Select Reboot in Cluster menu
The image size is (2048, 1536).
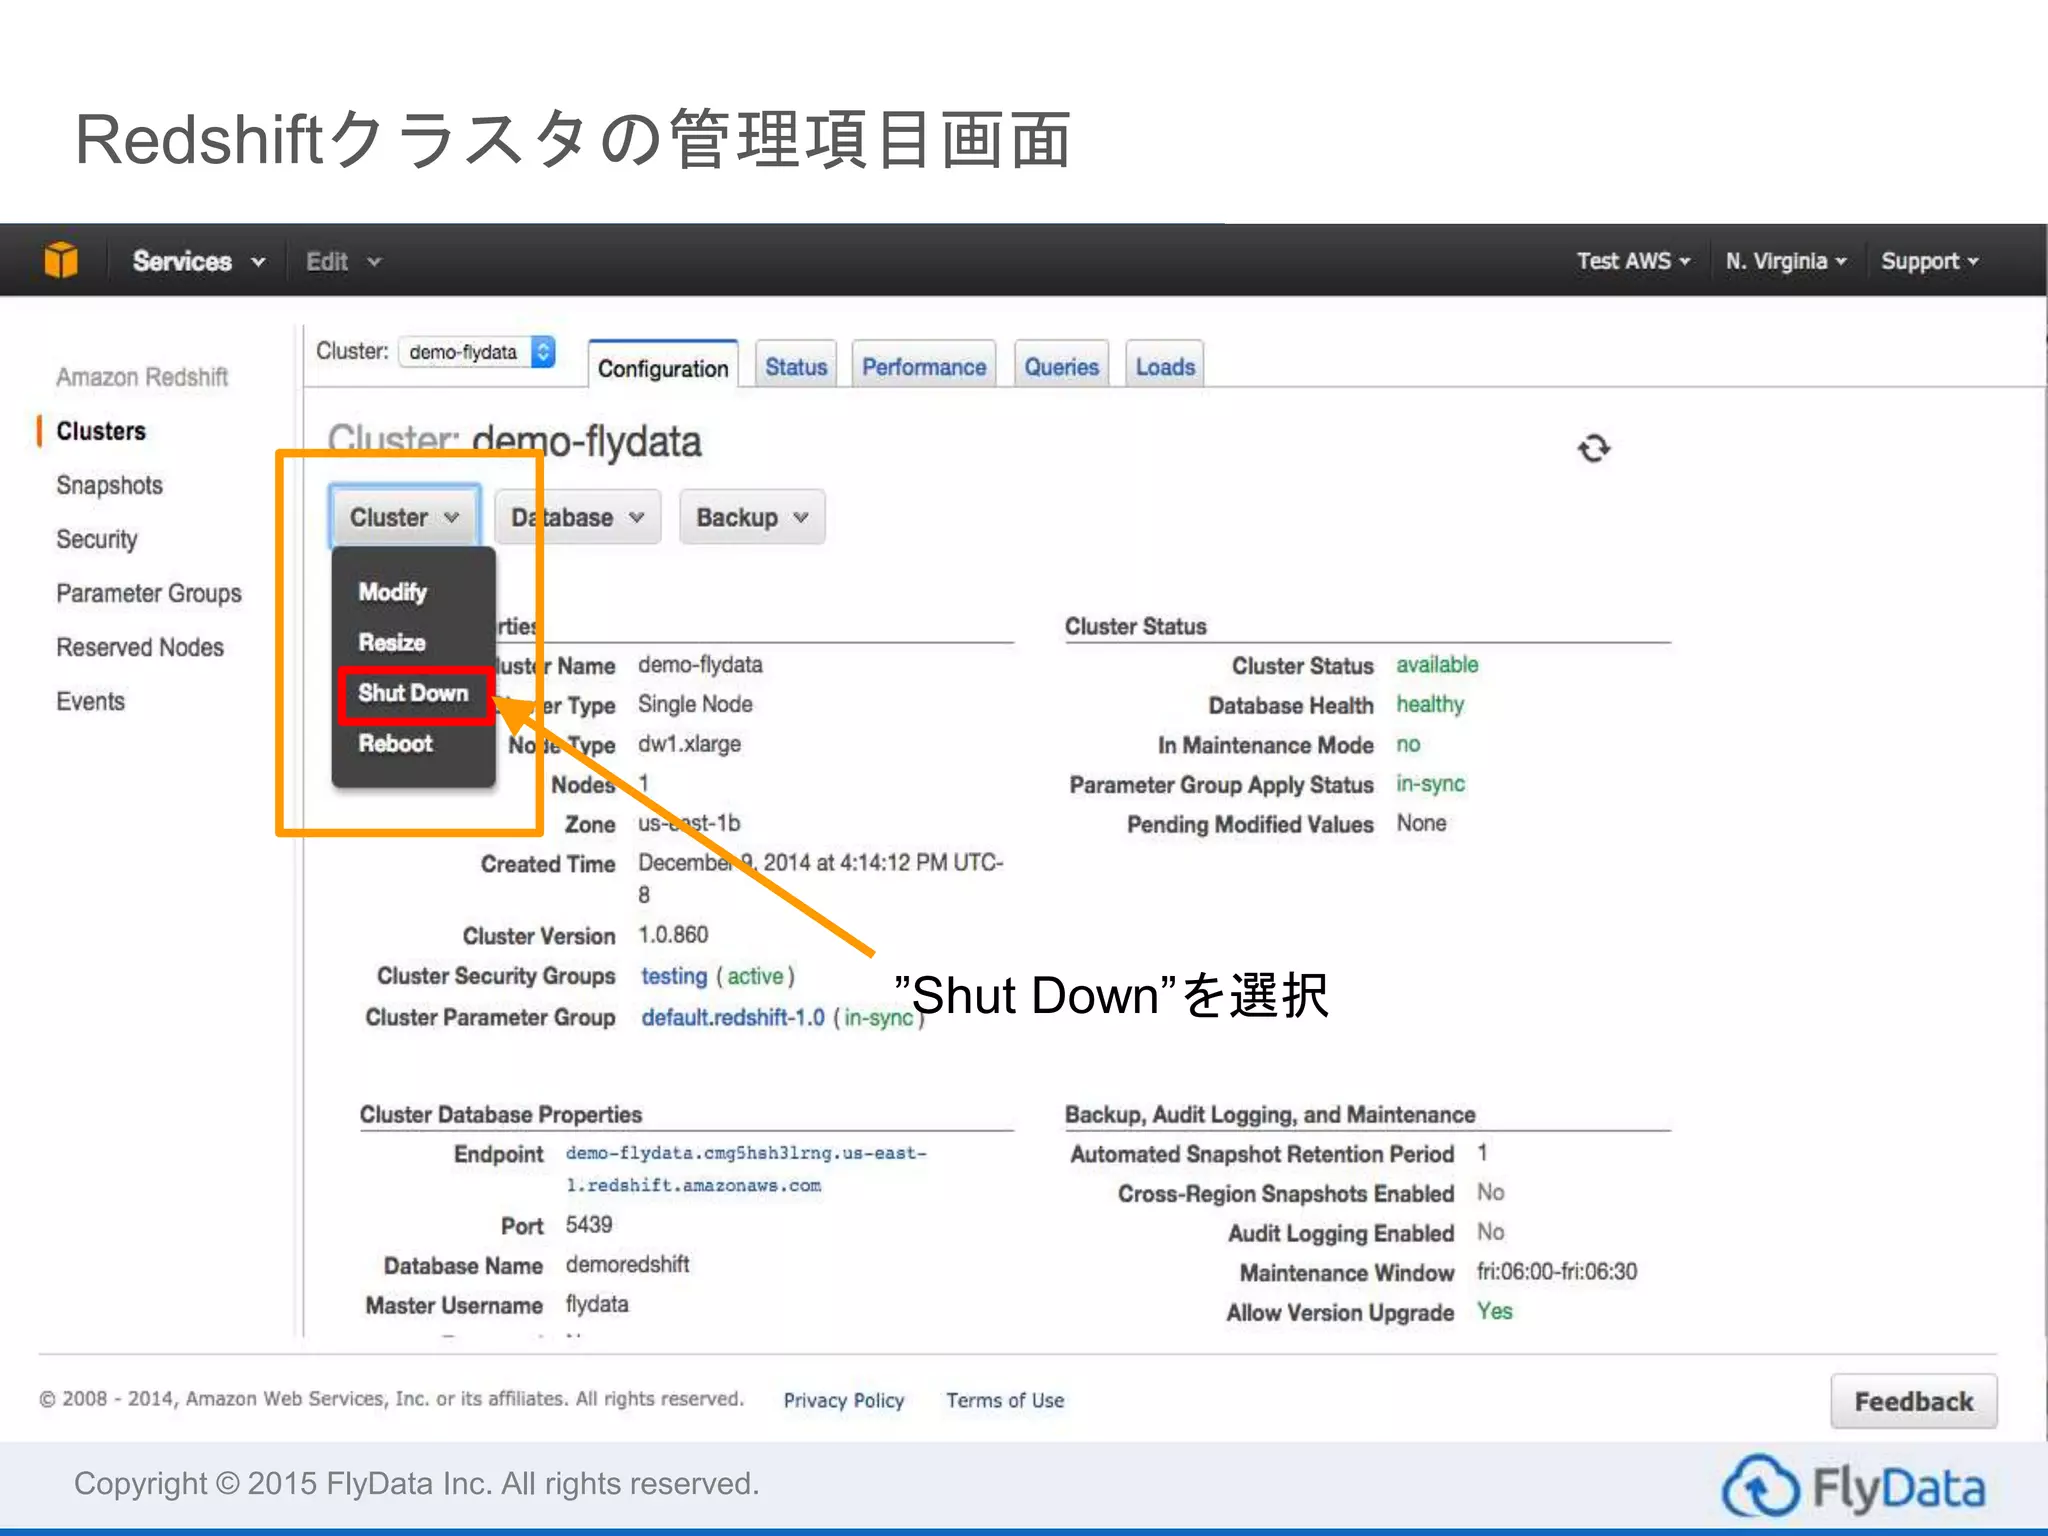pos(396,743)
